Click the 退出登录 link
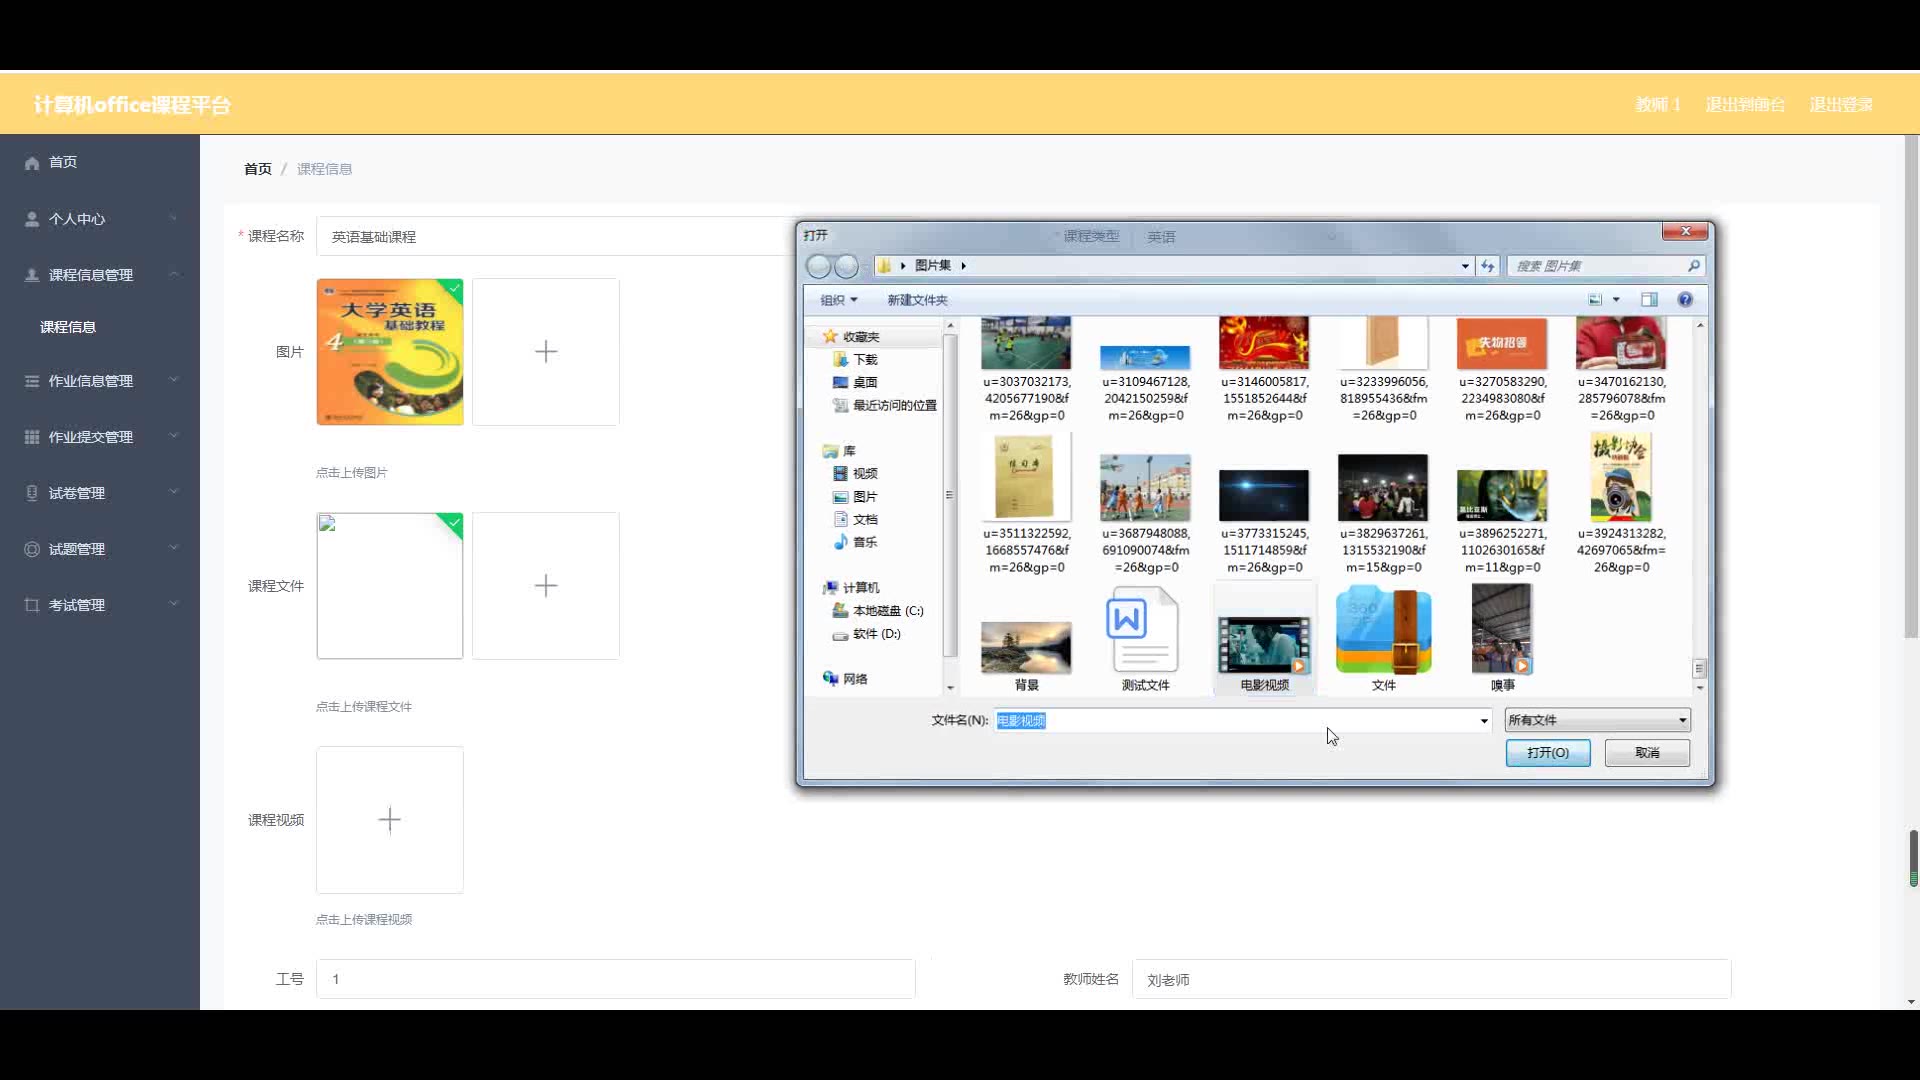 click(x=1840, y=105)
